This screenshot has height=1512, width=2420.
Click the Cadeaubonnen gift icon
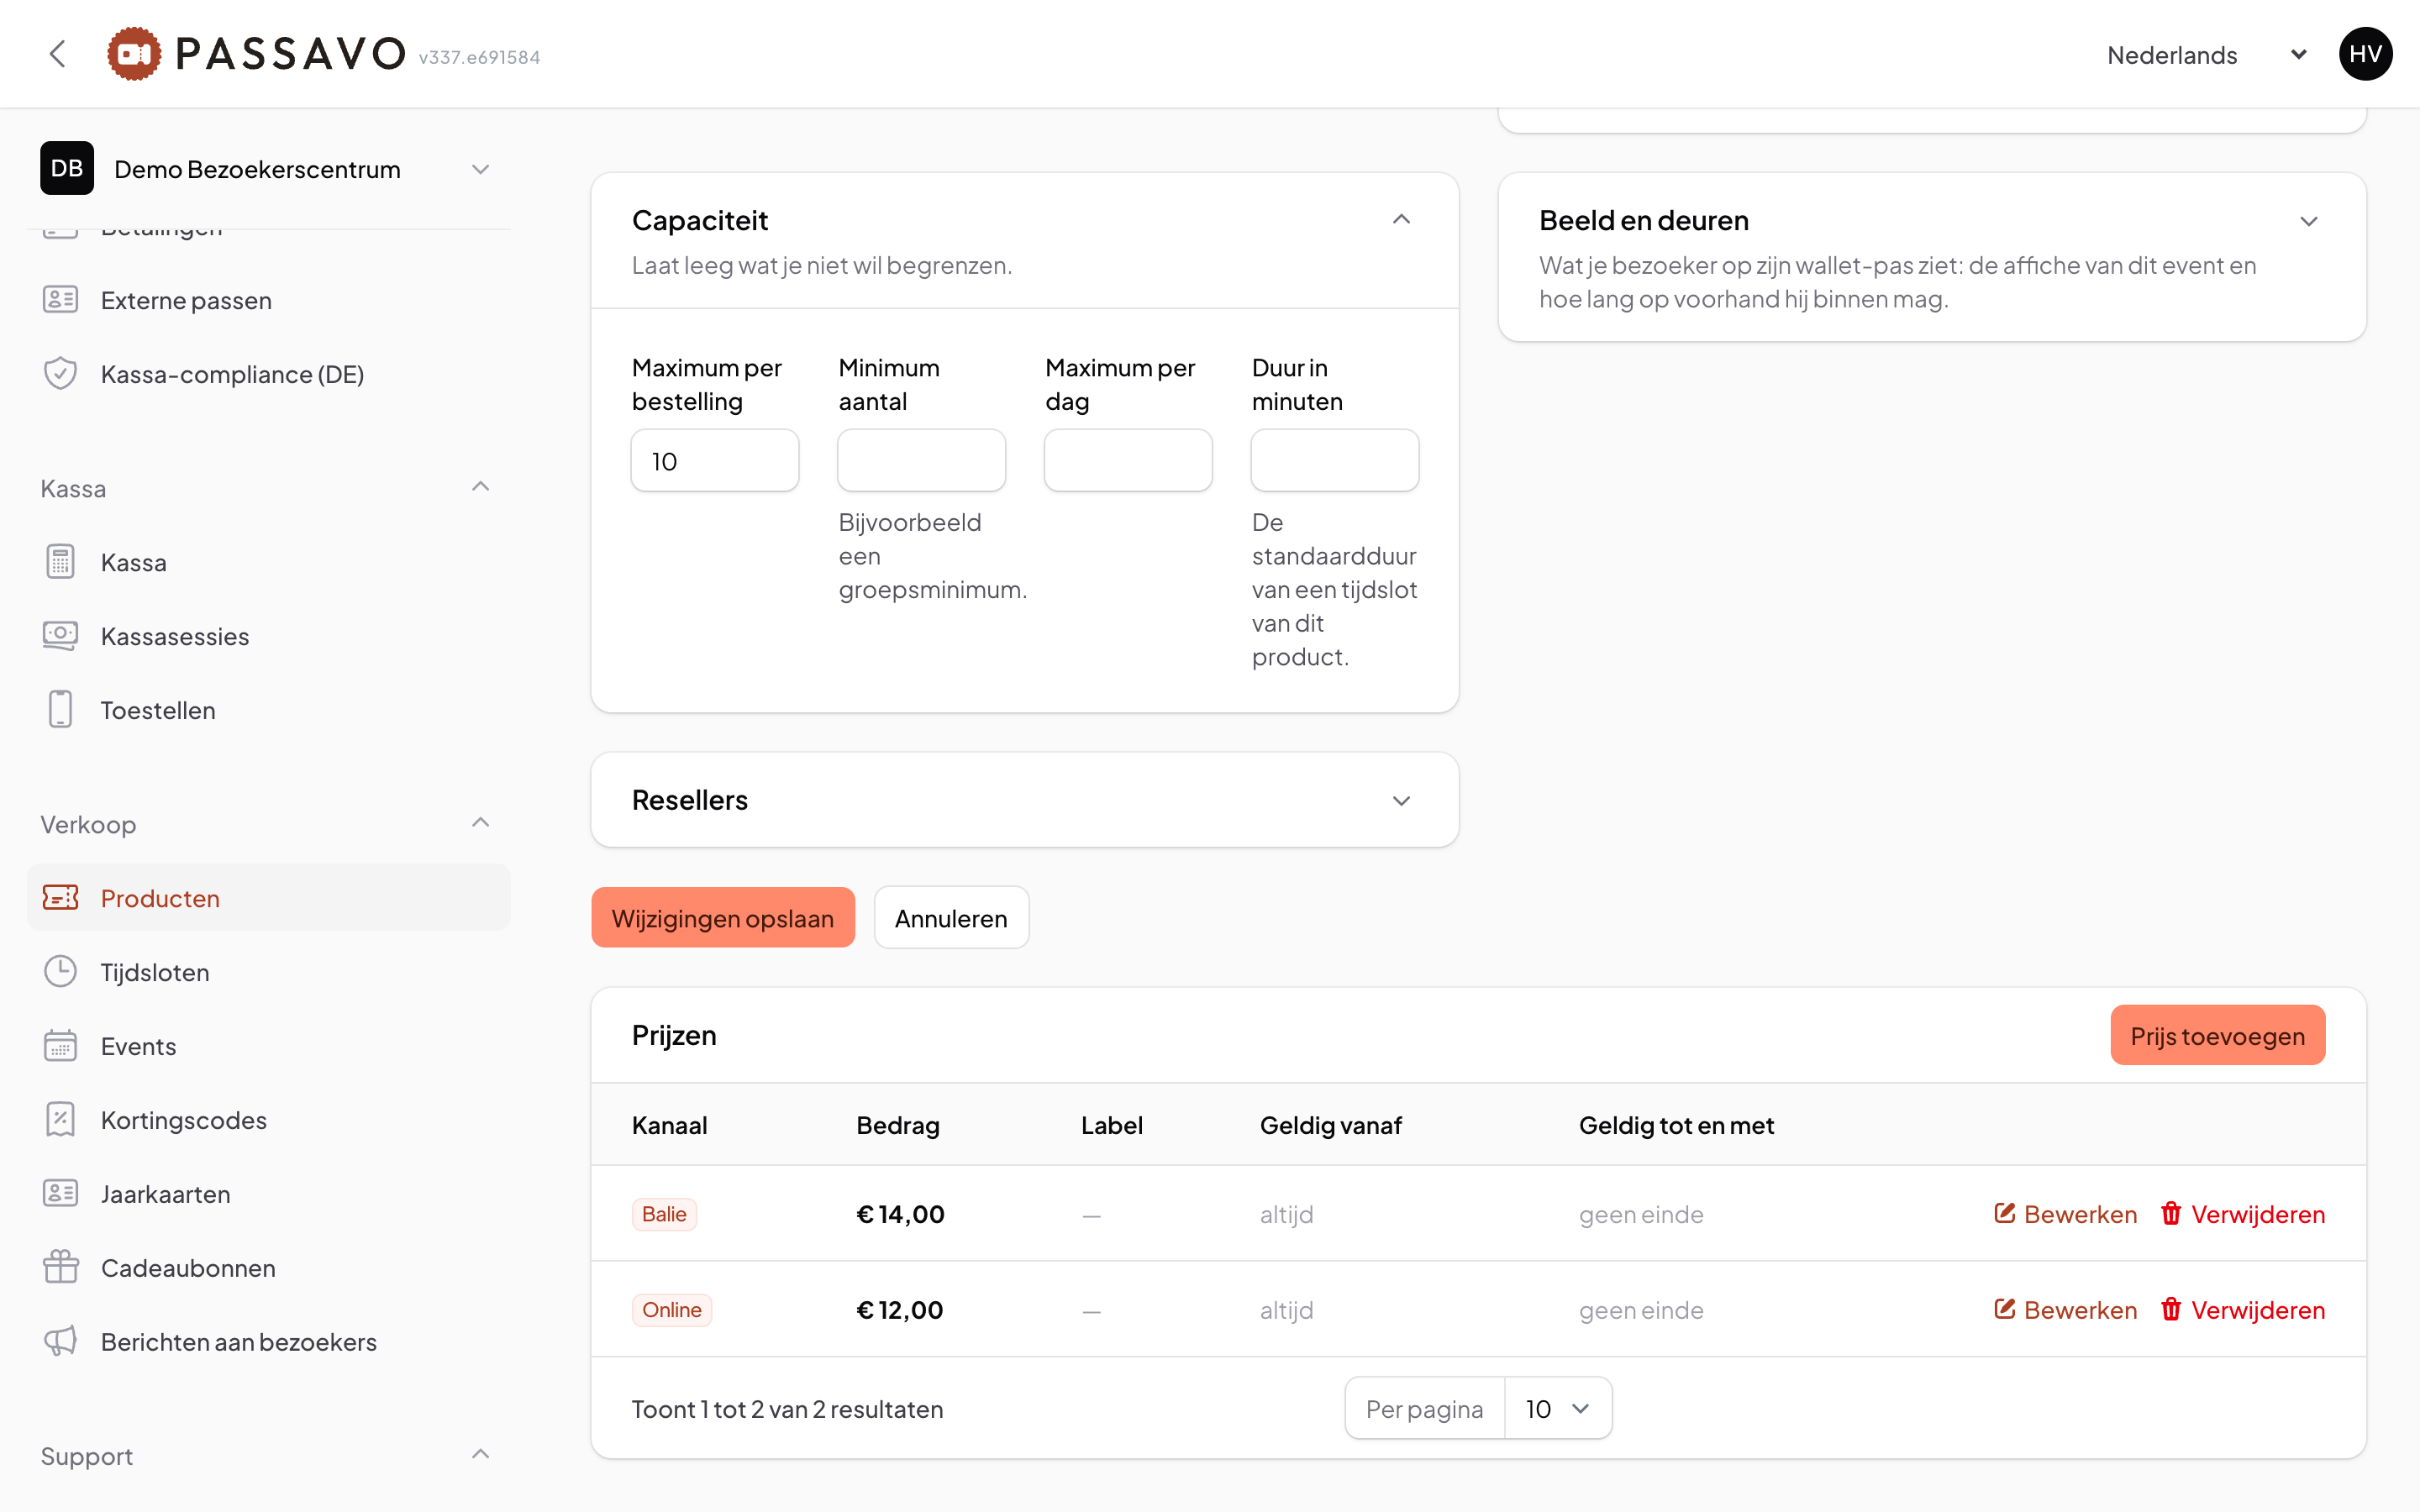tap(60, 1268)
